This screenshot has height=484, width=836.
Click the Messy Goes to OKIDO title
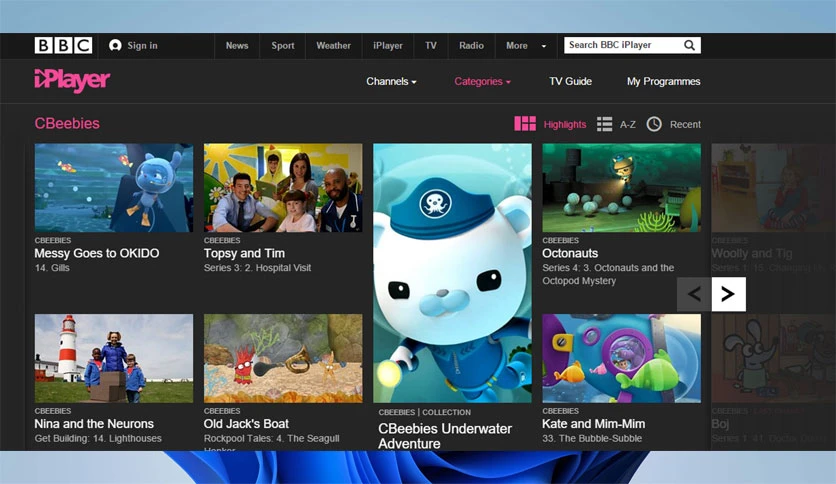(97, 253)
